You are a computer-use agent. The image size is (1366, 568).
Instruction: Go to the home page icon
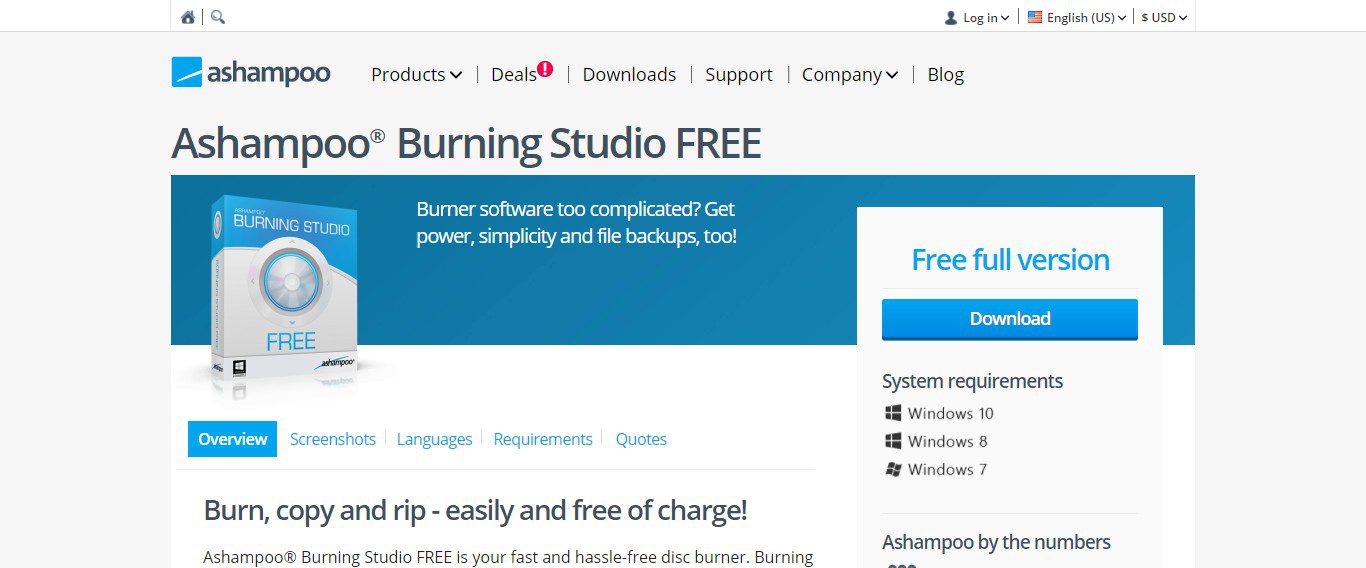coord(188,17)
